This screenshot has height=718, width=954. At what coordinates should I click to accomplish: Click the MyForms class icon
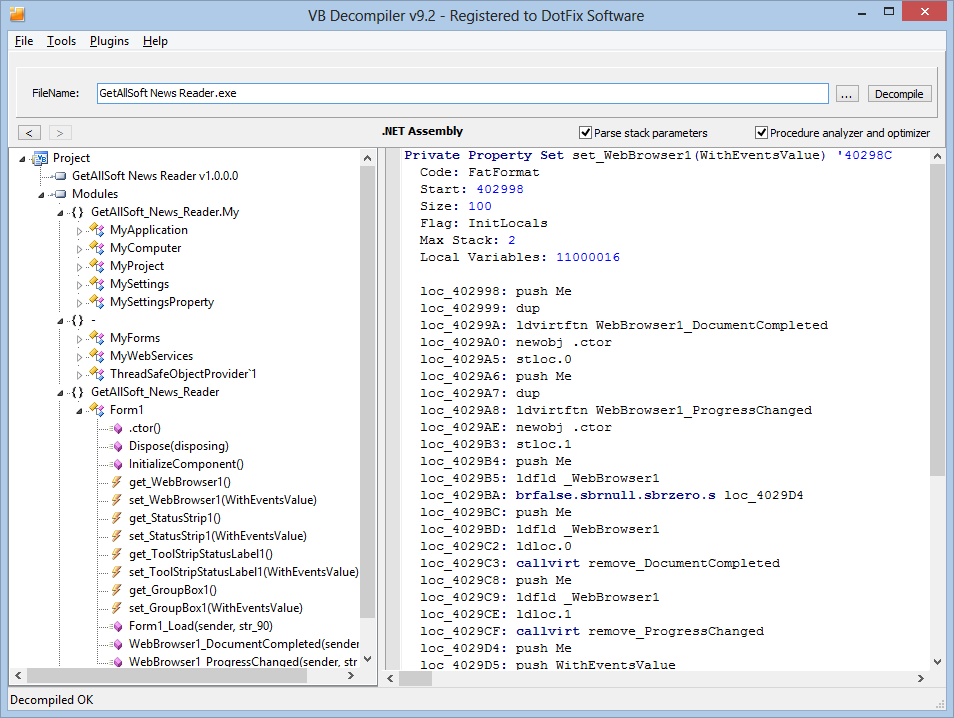[97, 338]
